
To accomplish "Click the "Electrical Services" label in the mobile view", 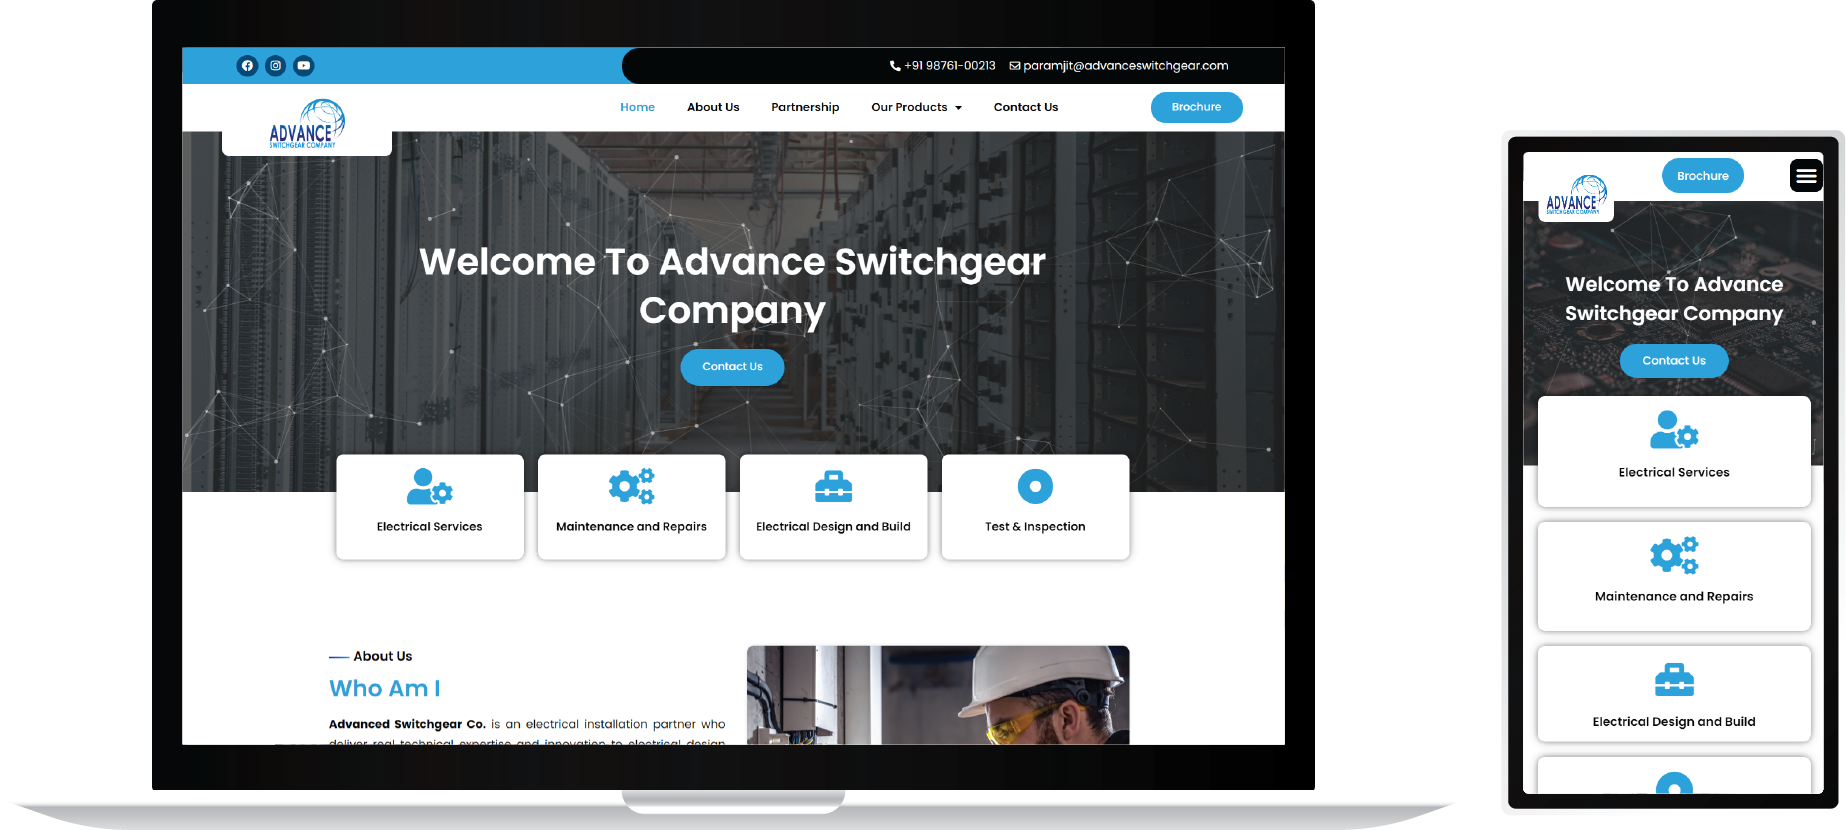I will click(1674, 473).
